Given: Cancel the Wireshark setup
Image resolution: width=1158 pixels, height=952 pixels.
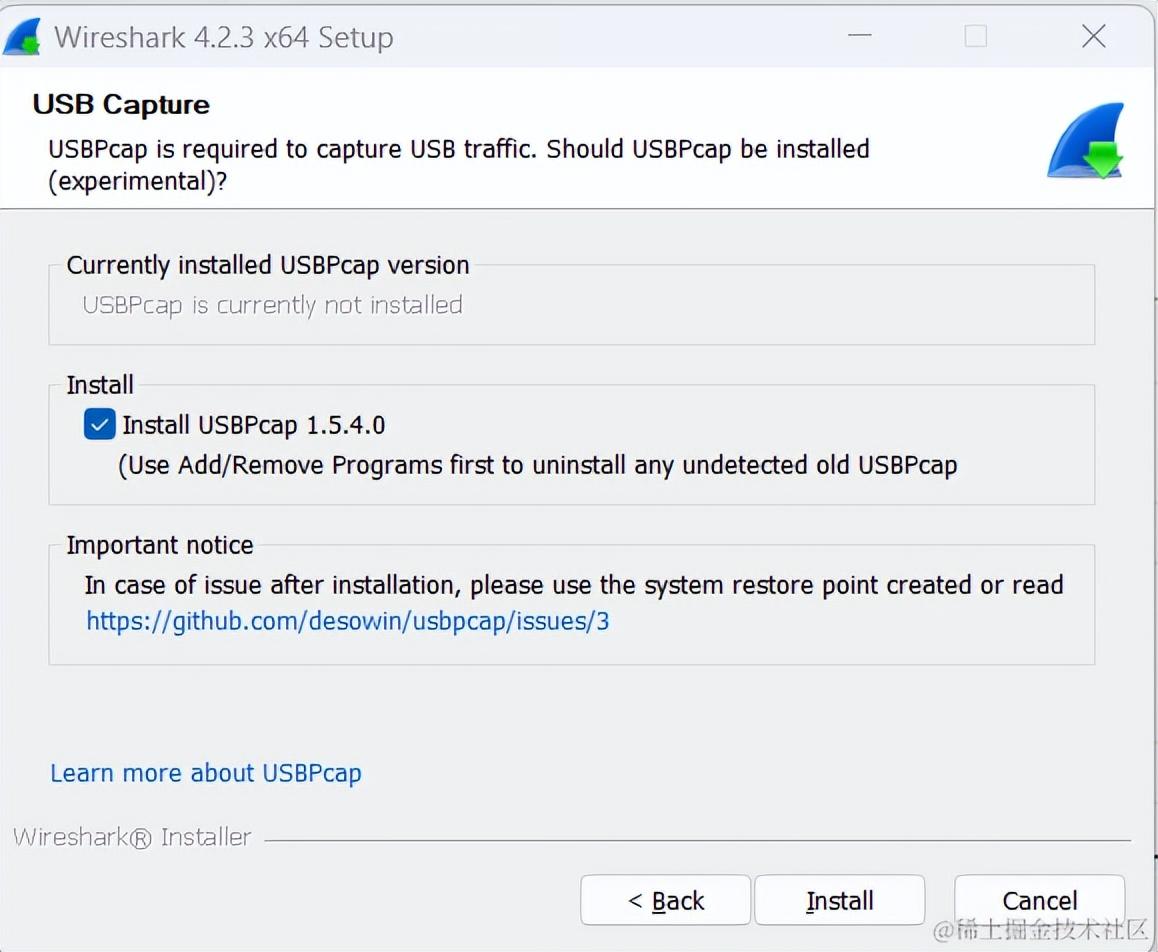Looking at the screenshot, I should click(x=1040, y=900).
